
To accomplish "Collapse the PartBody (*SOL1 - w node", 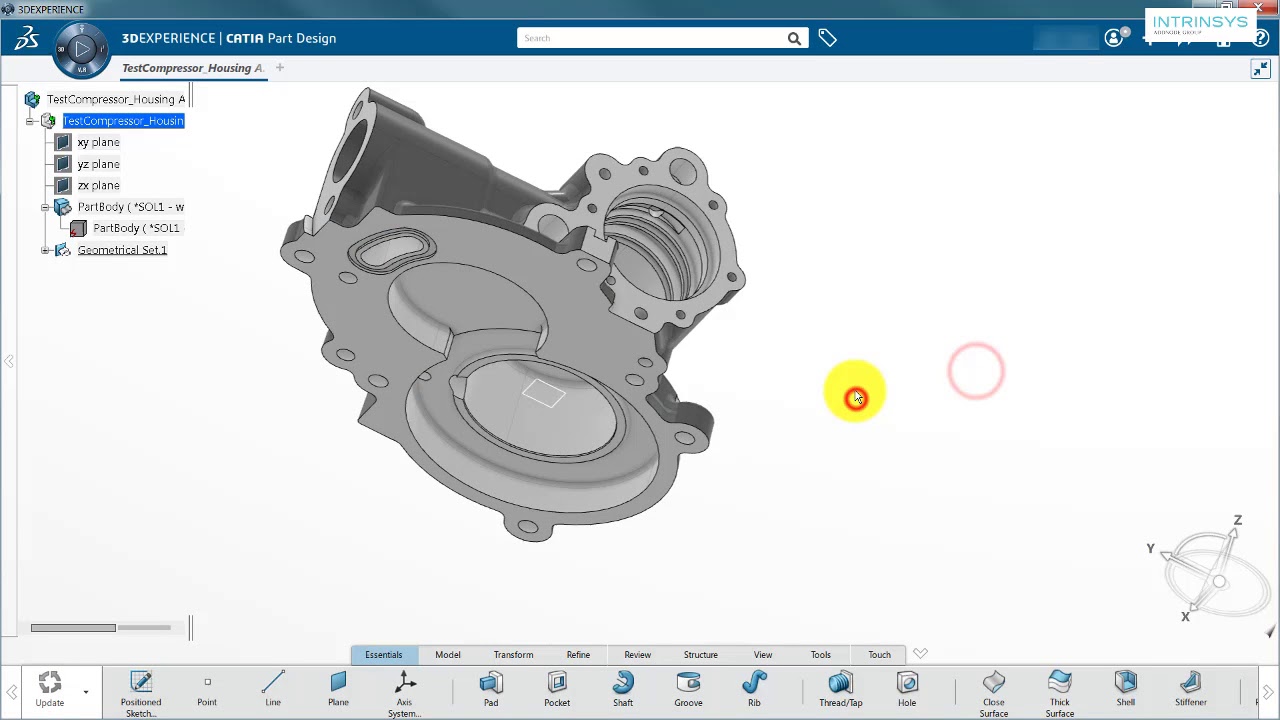I will point(45,207).
